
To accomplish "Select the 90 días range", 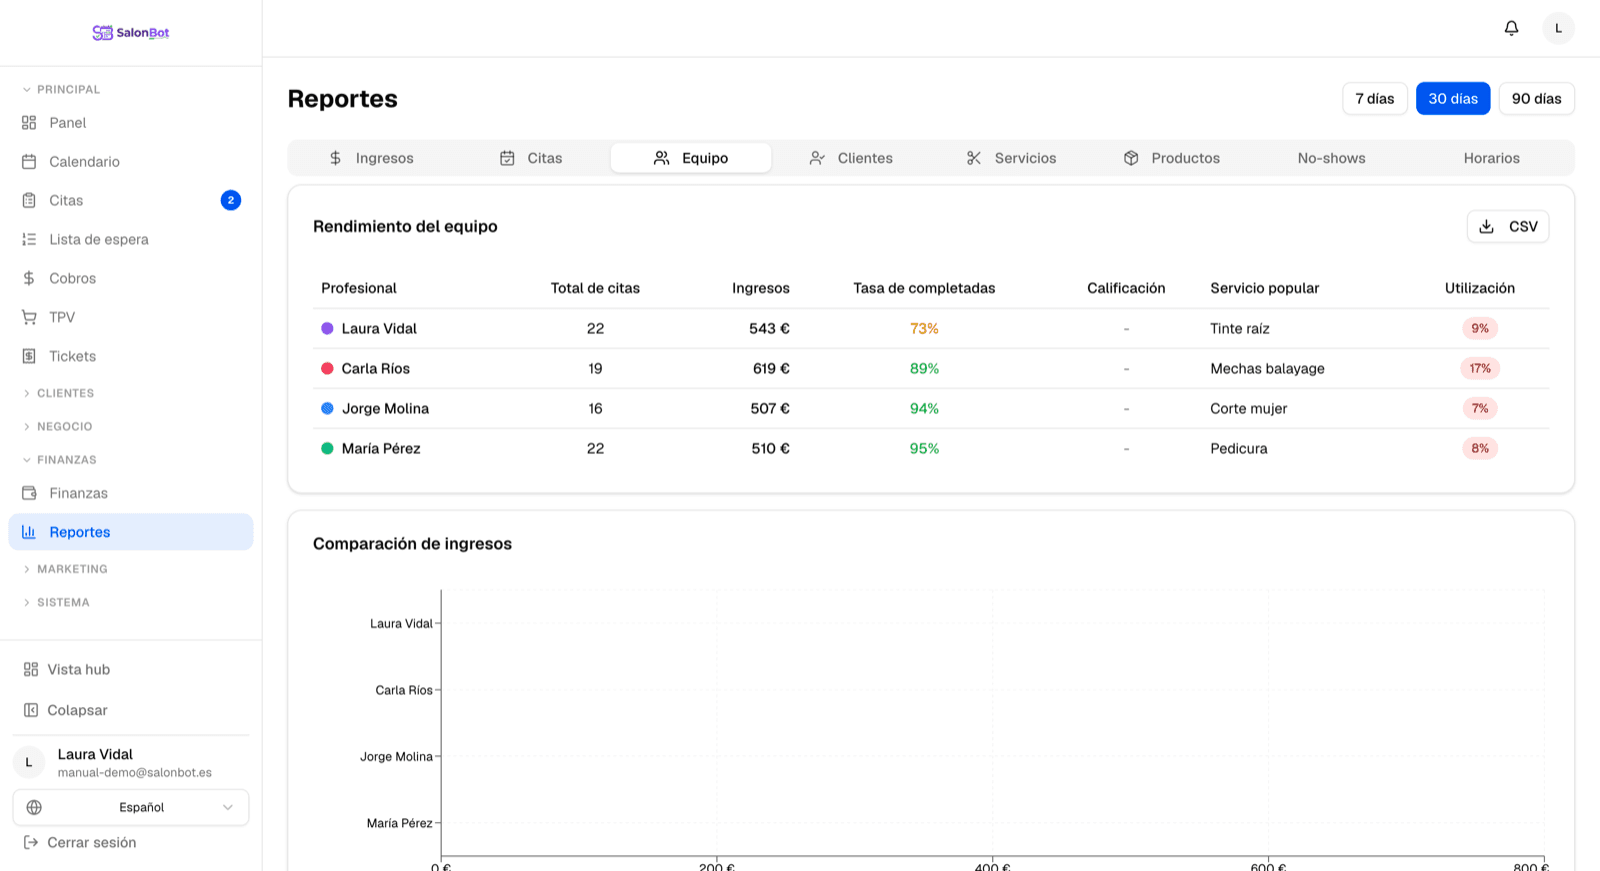I will coord(1537,99).
